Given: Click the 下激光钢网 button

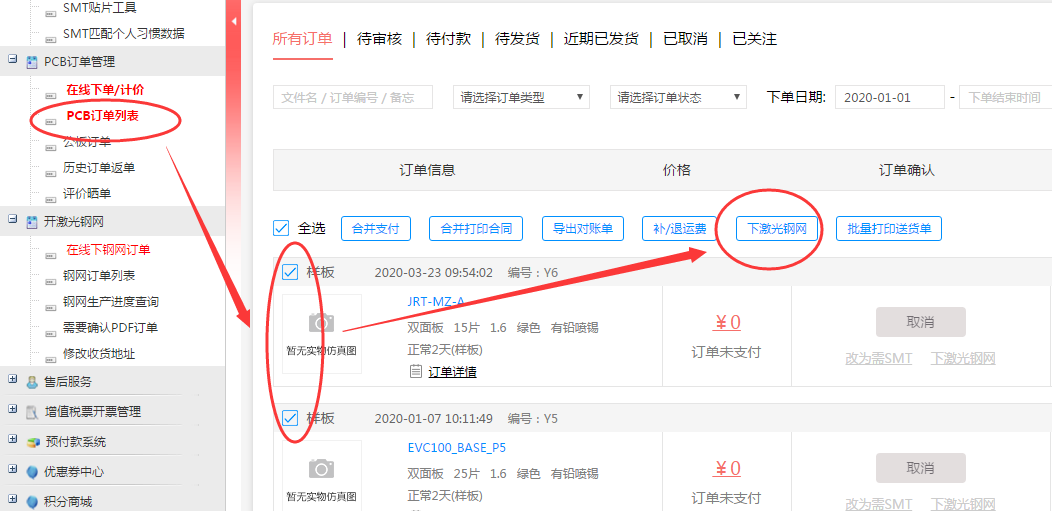Looking at the screenshot, I should click(x=777, y=229).
